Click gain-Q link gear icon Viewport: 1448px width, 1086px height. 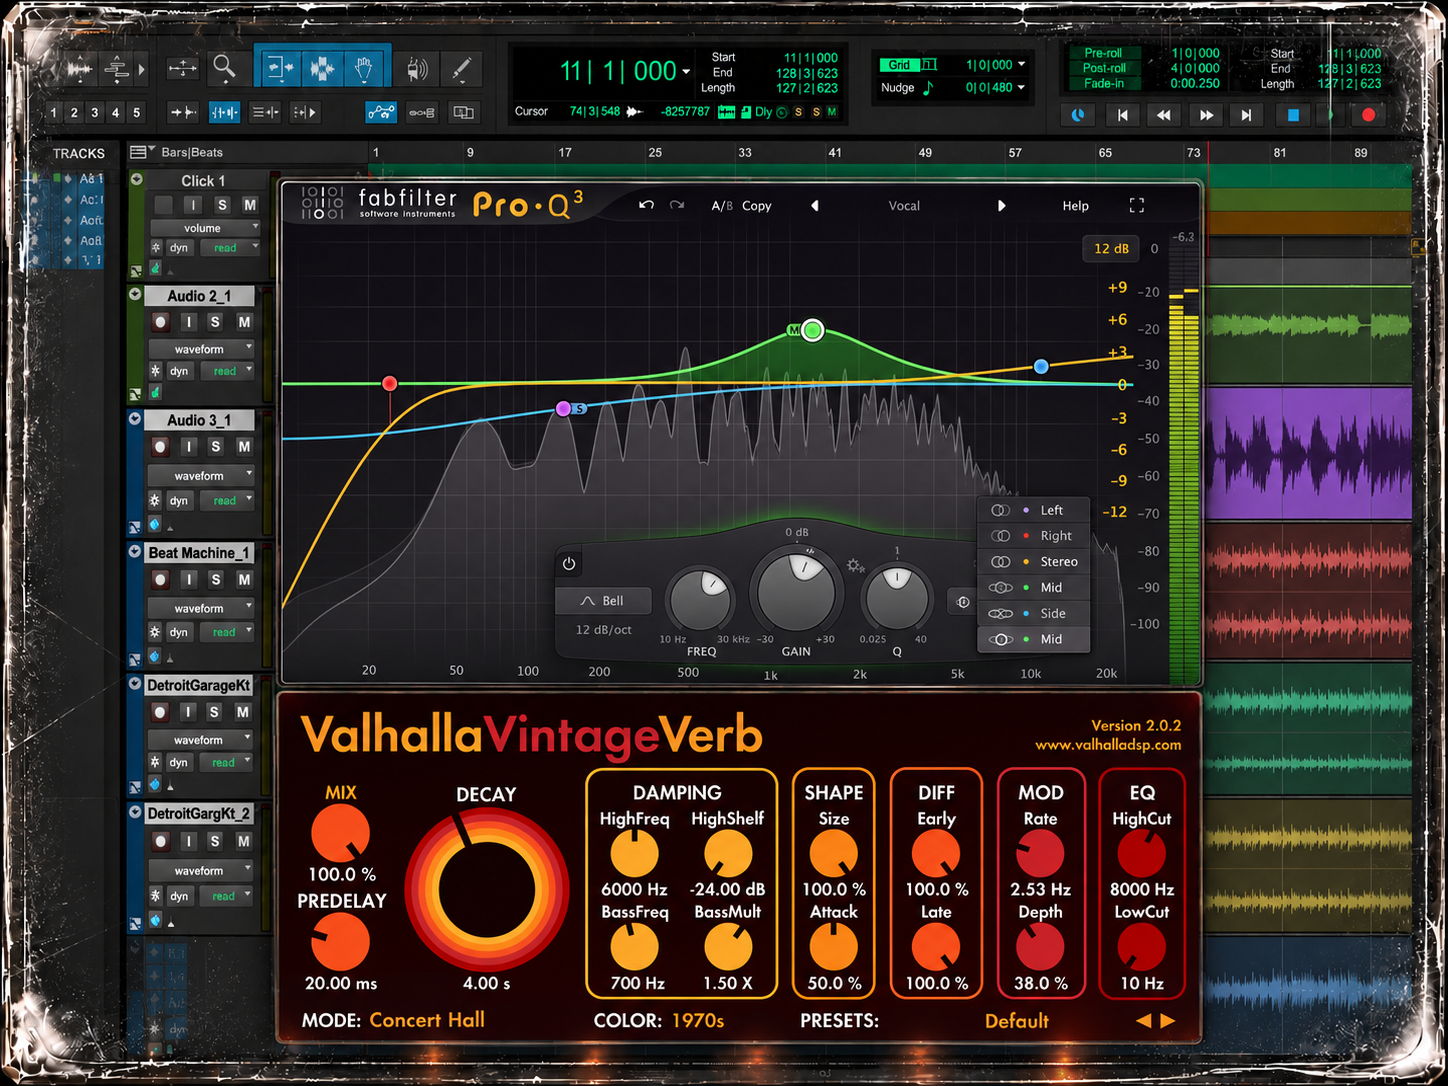point(855,566)
